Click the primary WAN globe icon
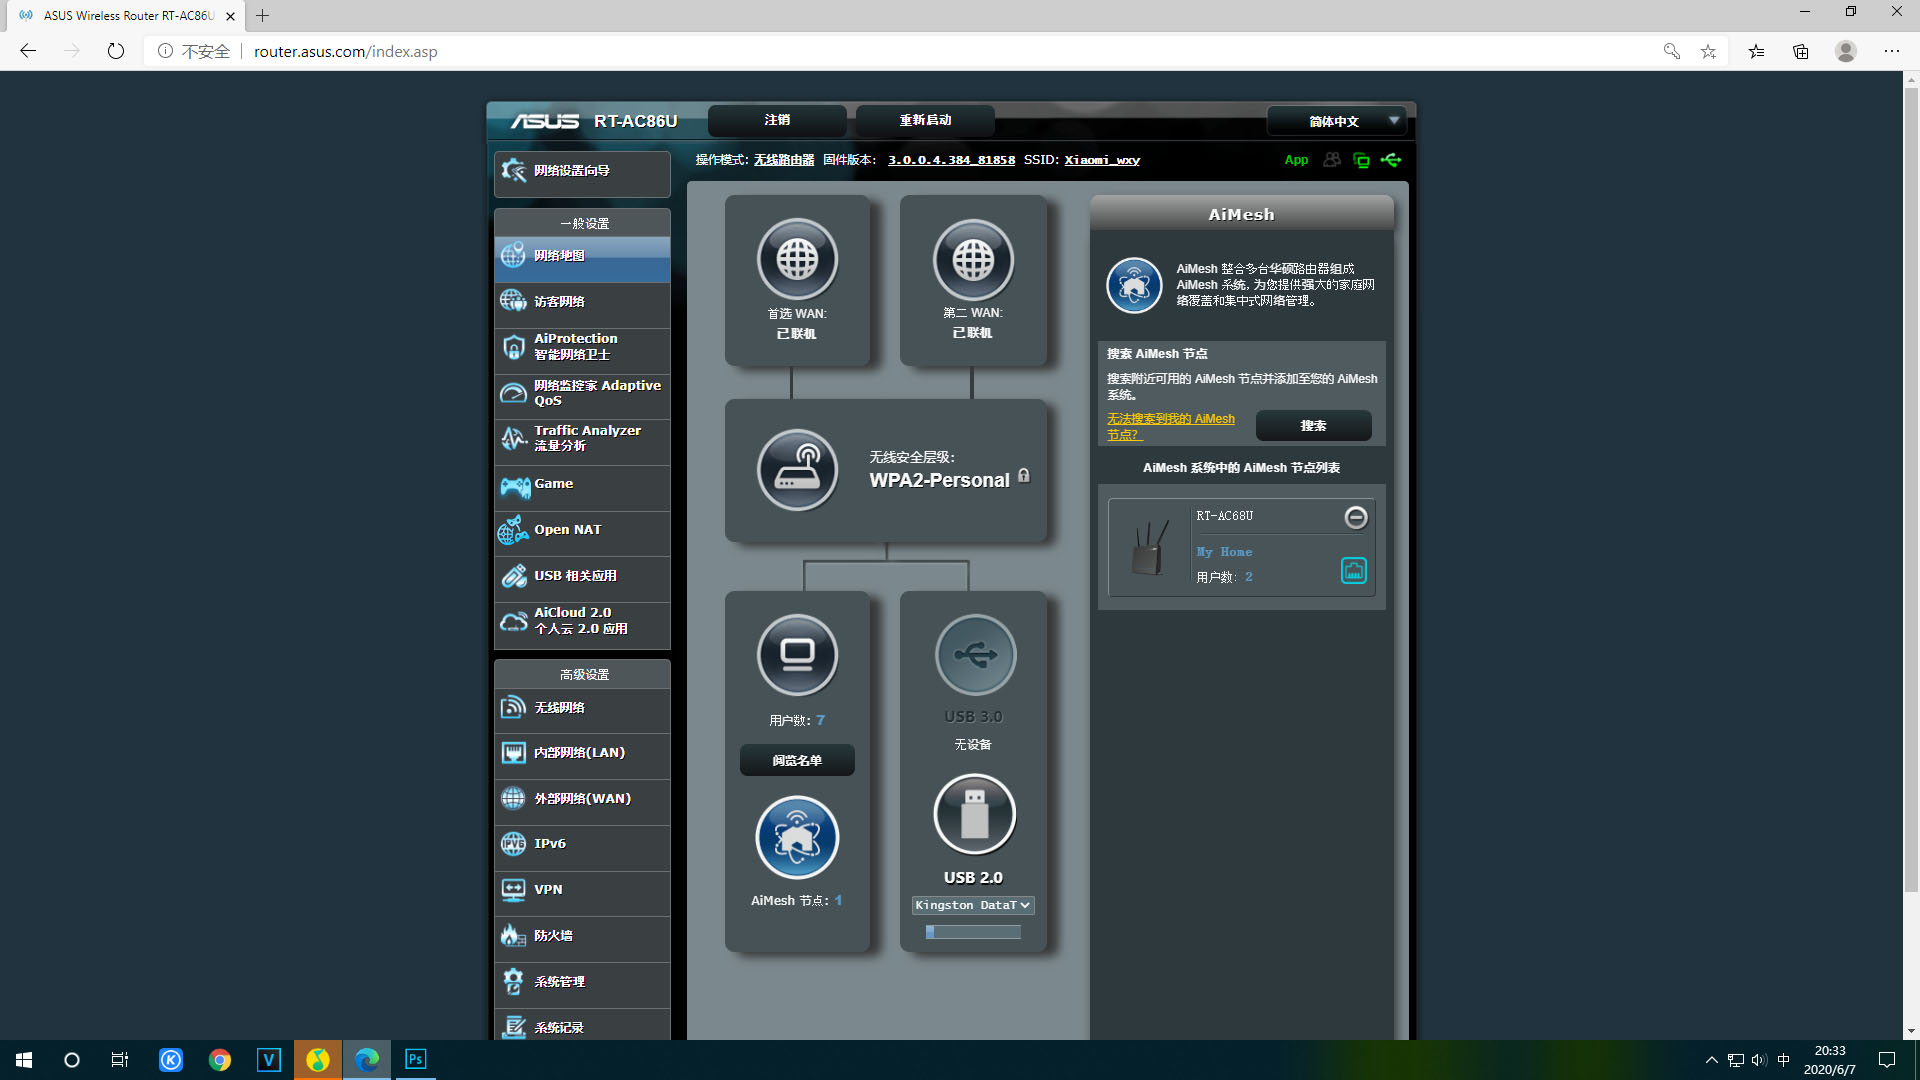Viewport: 1920px width, 1080px height. [x=797, y=259]
